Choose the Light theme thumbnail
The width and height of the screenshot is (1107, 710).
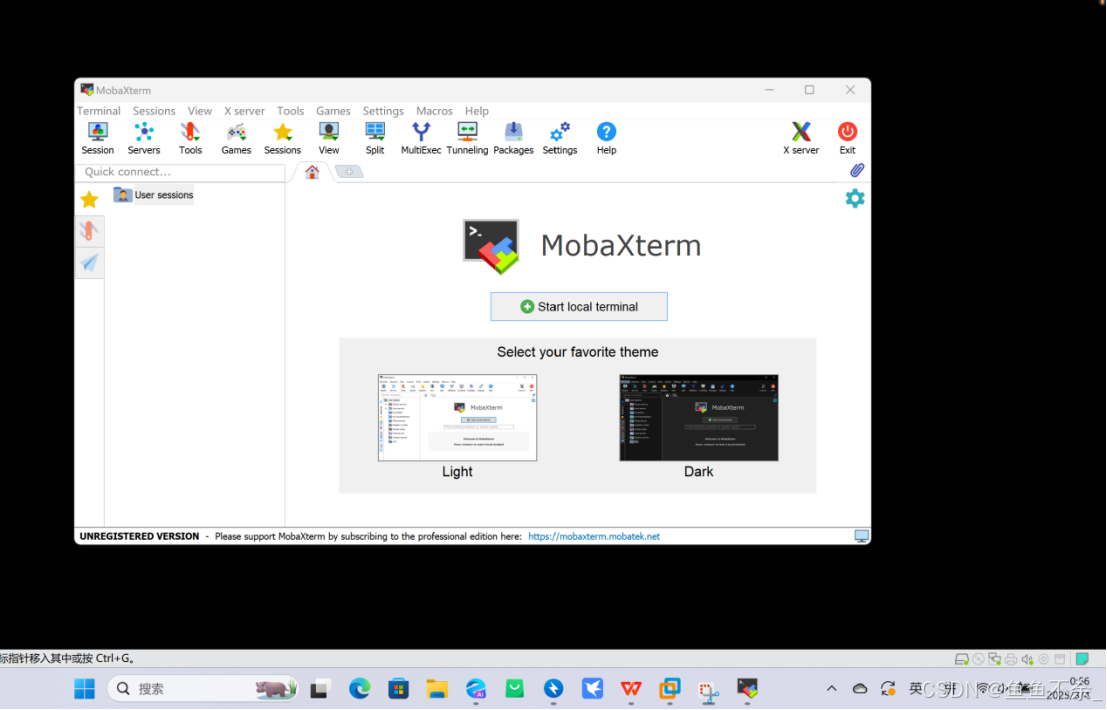click(x=457, y=418)
